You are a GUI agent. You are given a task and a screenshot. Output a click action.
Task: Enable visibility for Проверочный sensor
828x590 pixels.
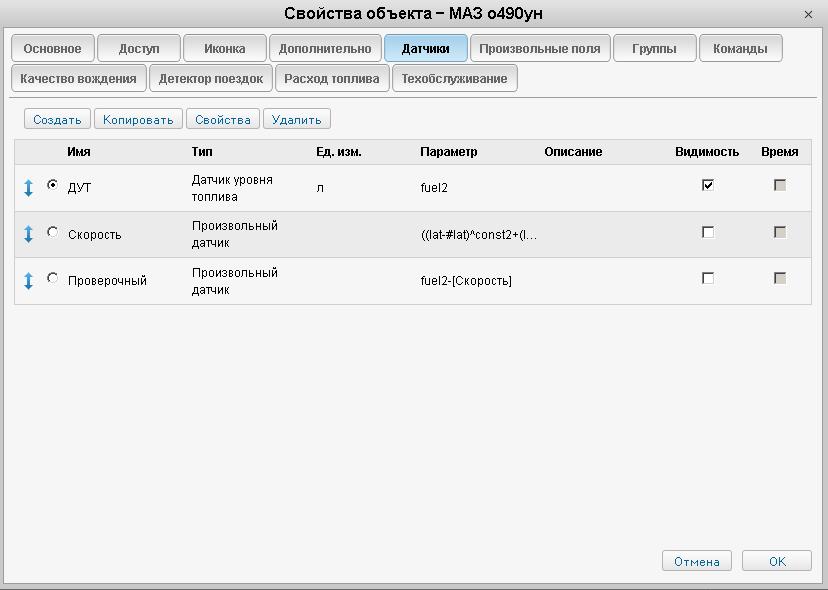[708, 278]
